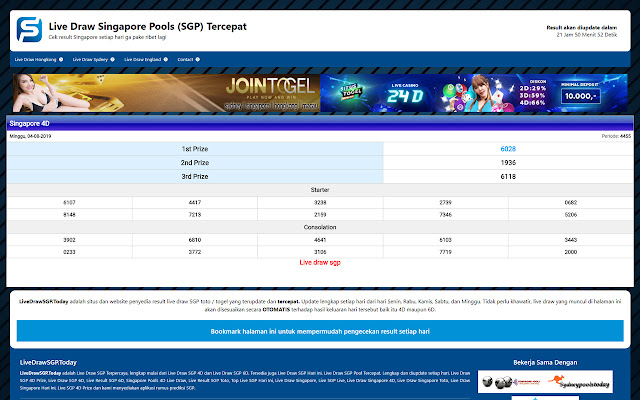Select Consolation number 3902
640x400 pixels.
click(69, 240)
